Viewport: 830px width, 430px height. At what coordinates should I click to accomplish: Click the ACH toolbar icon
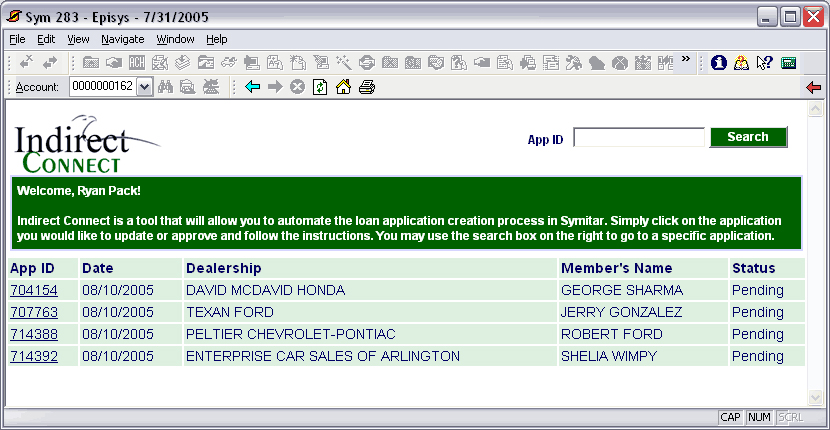click(137, 63)
